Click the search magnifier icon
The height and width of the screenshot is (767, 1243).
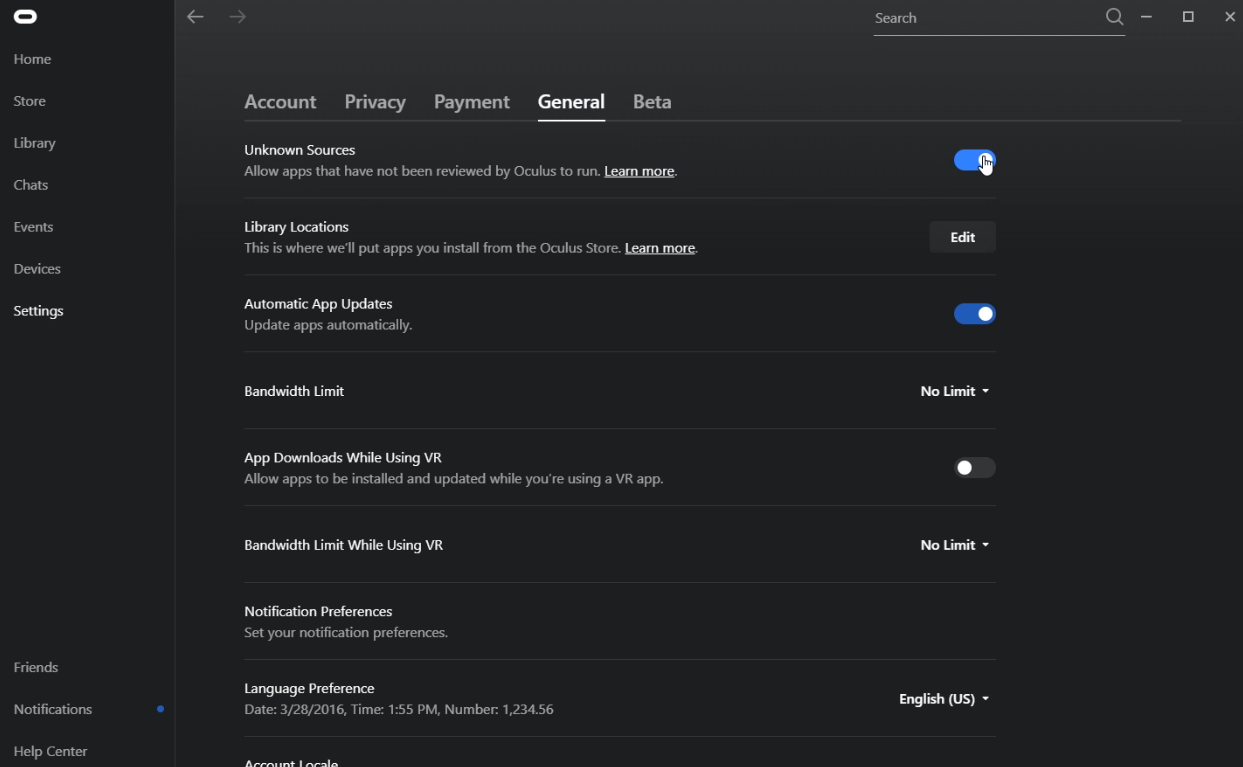pos(1114,17)
